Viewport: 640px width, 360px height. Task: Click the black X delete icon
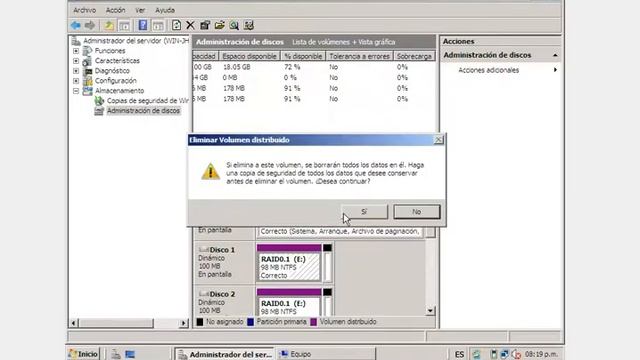pos(190,25)
